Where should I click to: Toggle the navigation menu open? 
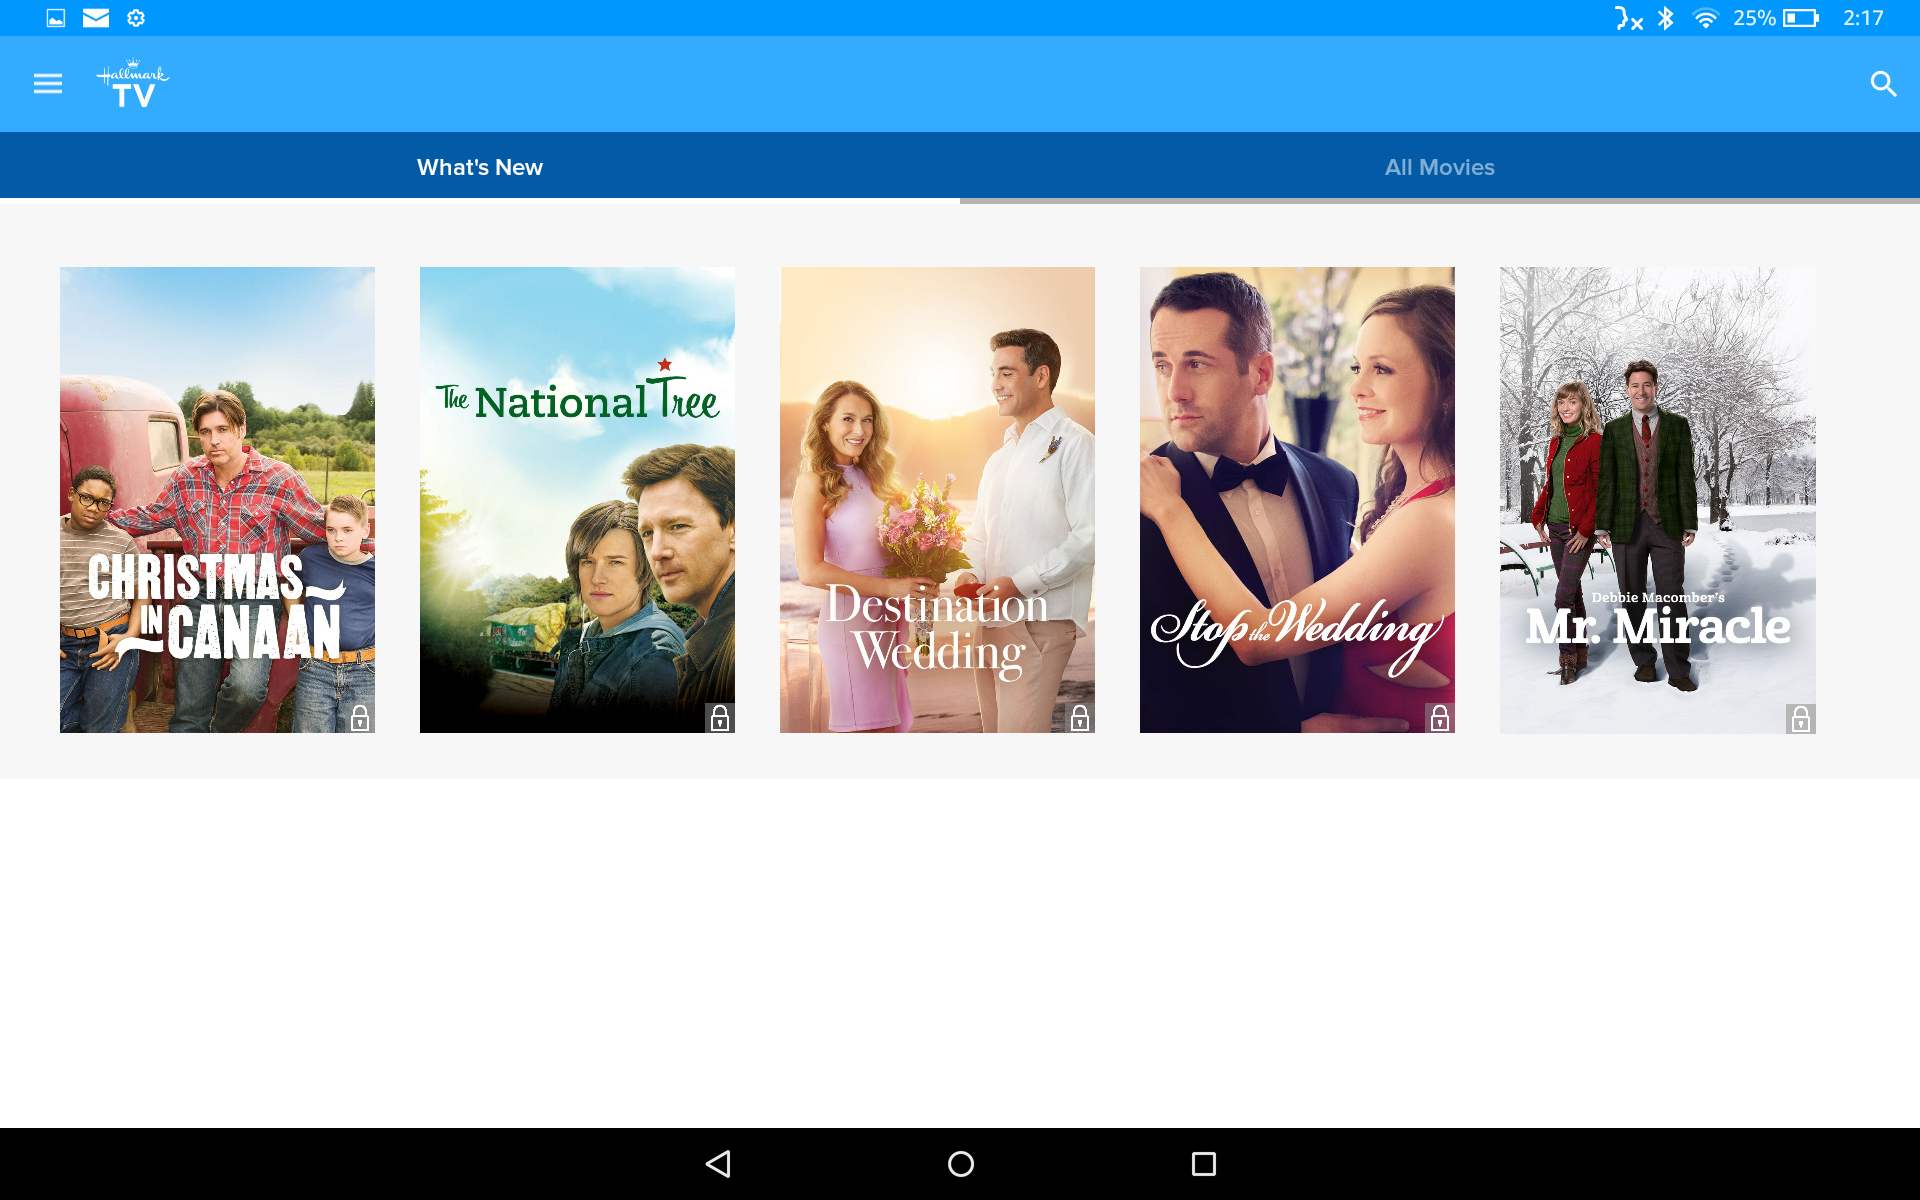coord(48,84)
